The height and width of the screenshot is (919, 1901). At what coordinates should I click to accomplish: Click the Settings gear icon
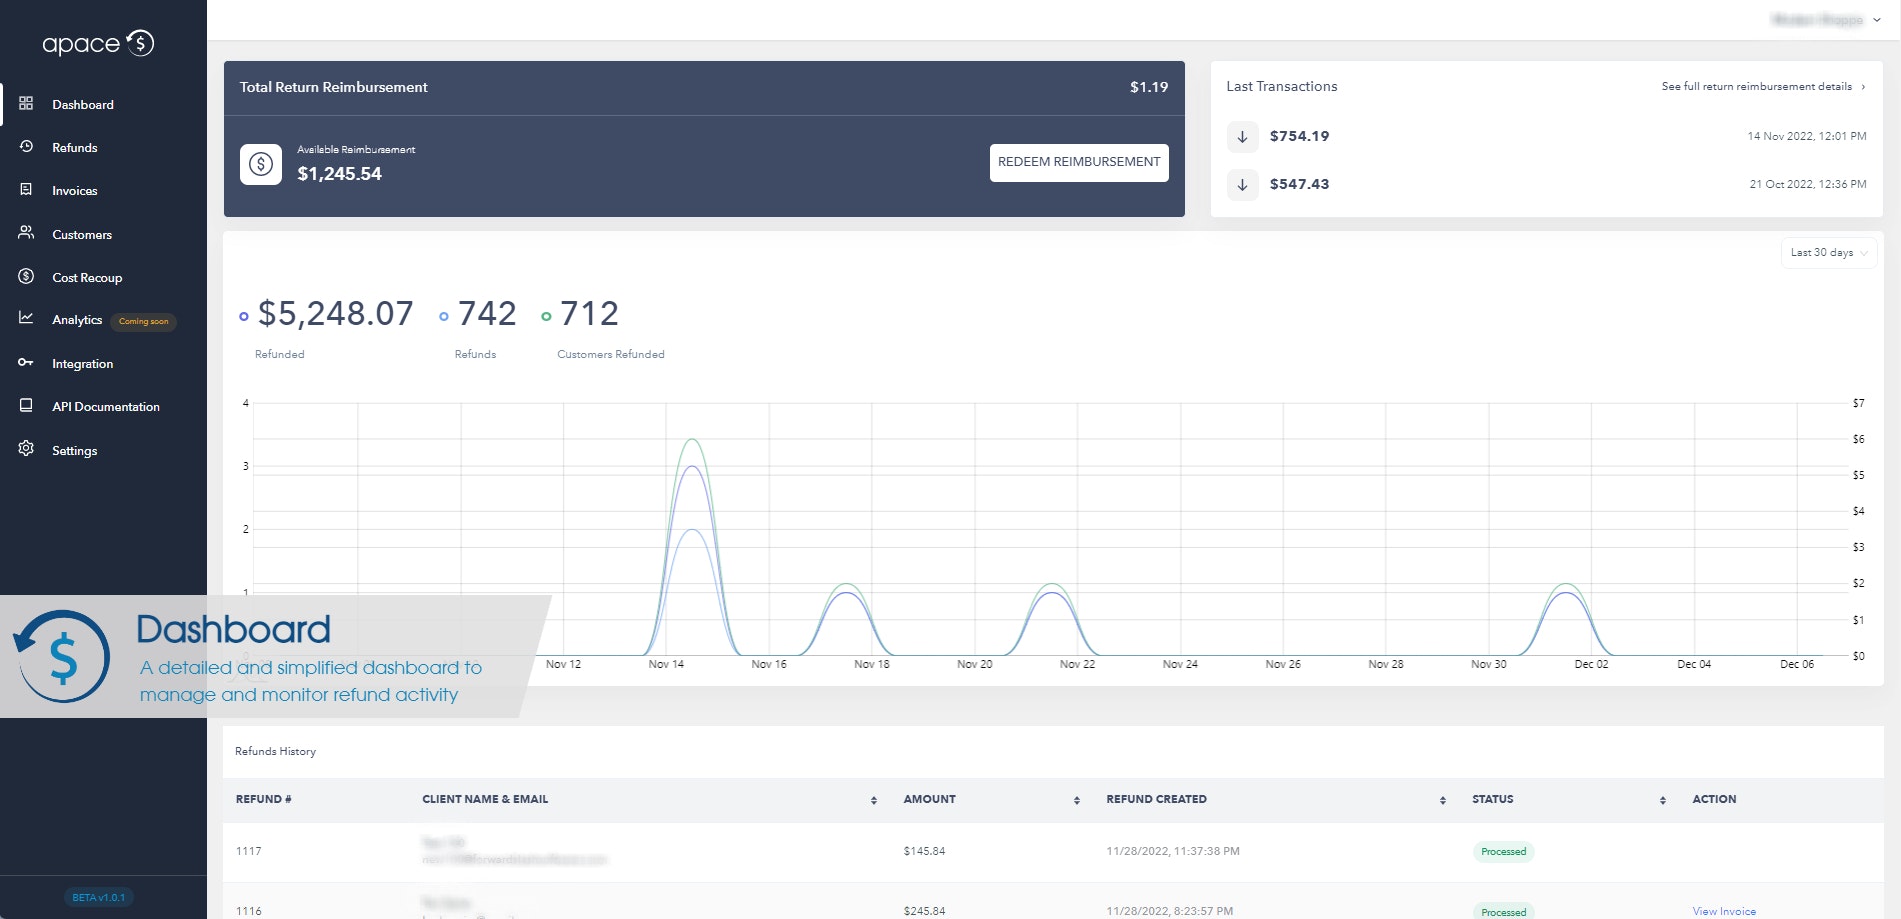[x=26, y=449]
